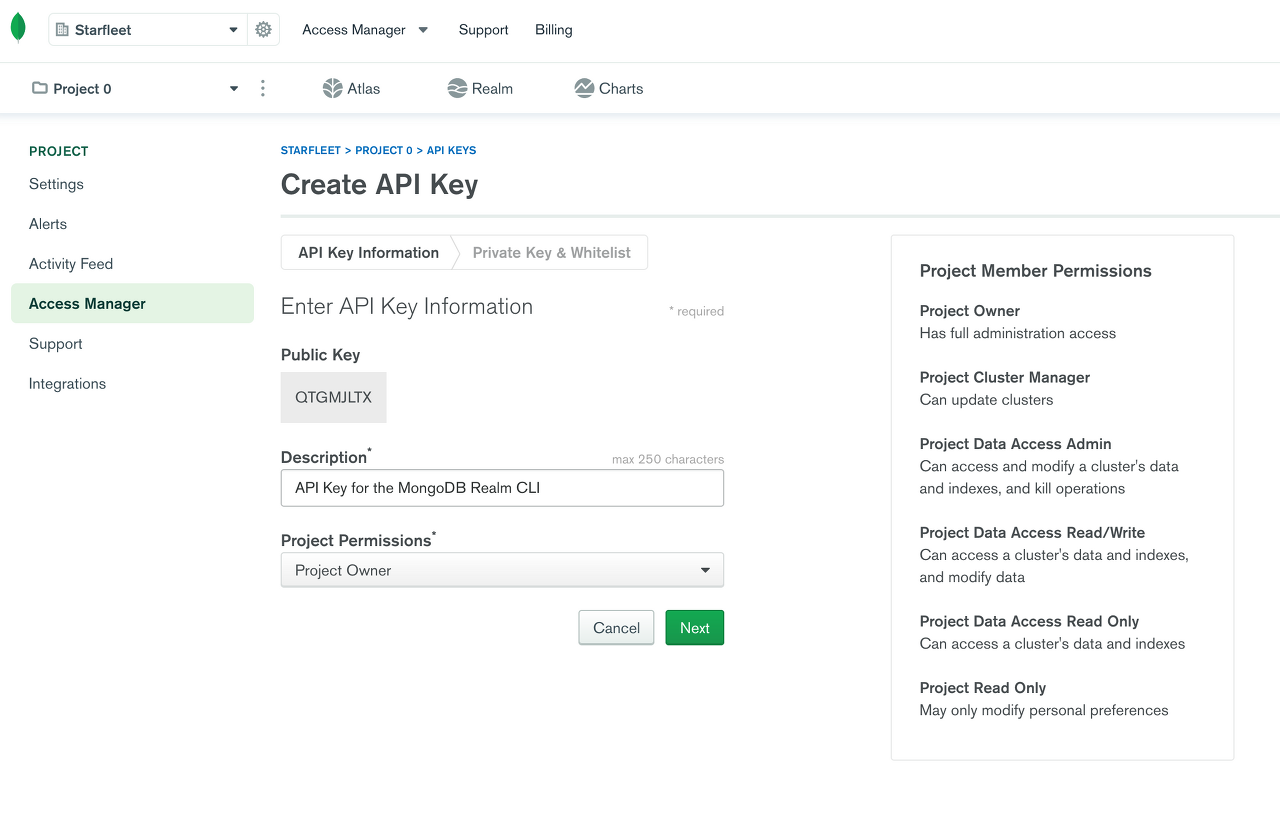Open Support in the project sidebar
This screenshot has height=815, width=1280.
56,344
